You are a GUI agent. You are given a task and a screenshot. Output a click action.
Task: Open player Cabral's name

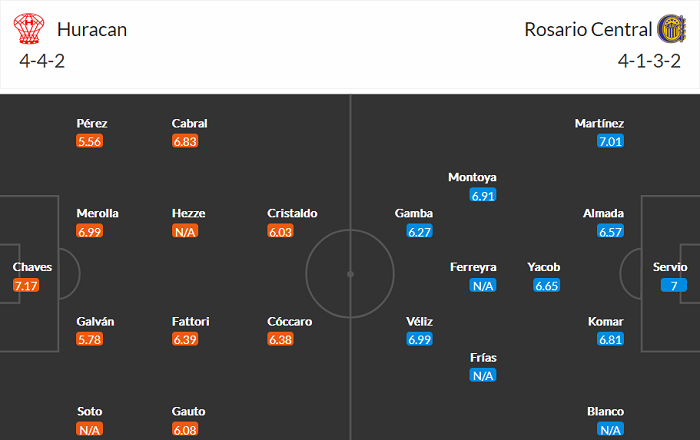point(189,123)
